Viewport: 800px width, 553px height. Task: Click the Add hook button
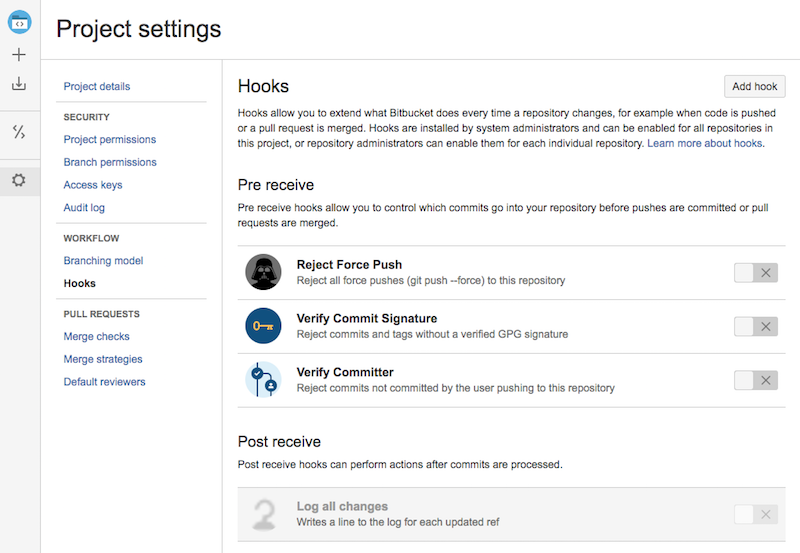coord(755,87)
